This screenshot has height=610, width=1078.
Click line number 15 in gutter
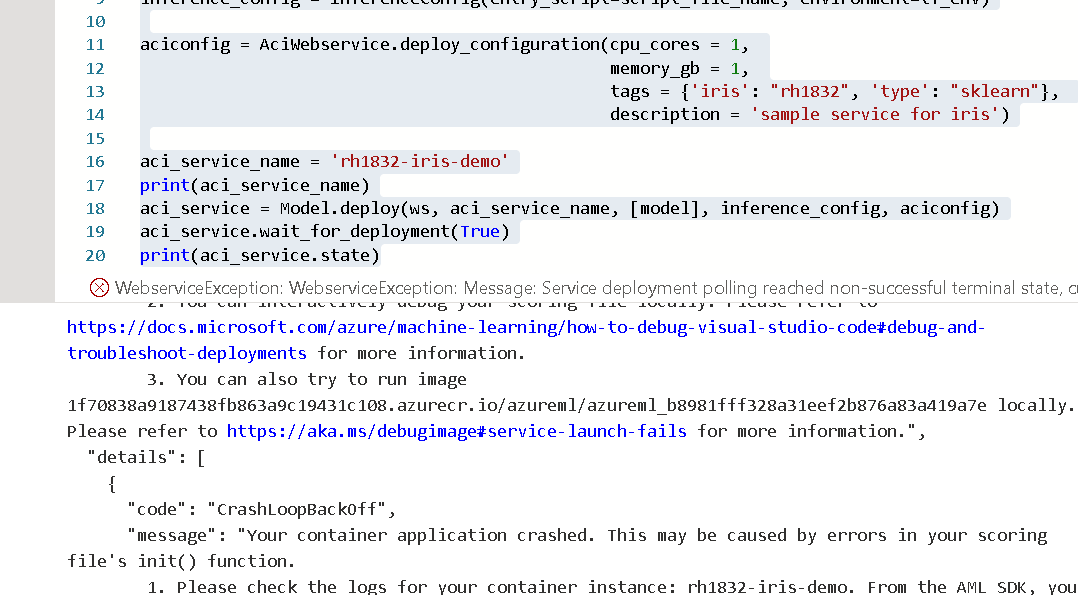(x=95, y=138)
